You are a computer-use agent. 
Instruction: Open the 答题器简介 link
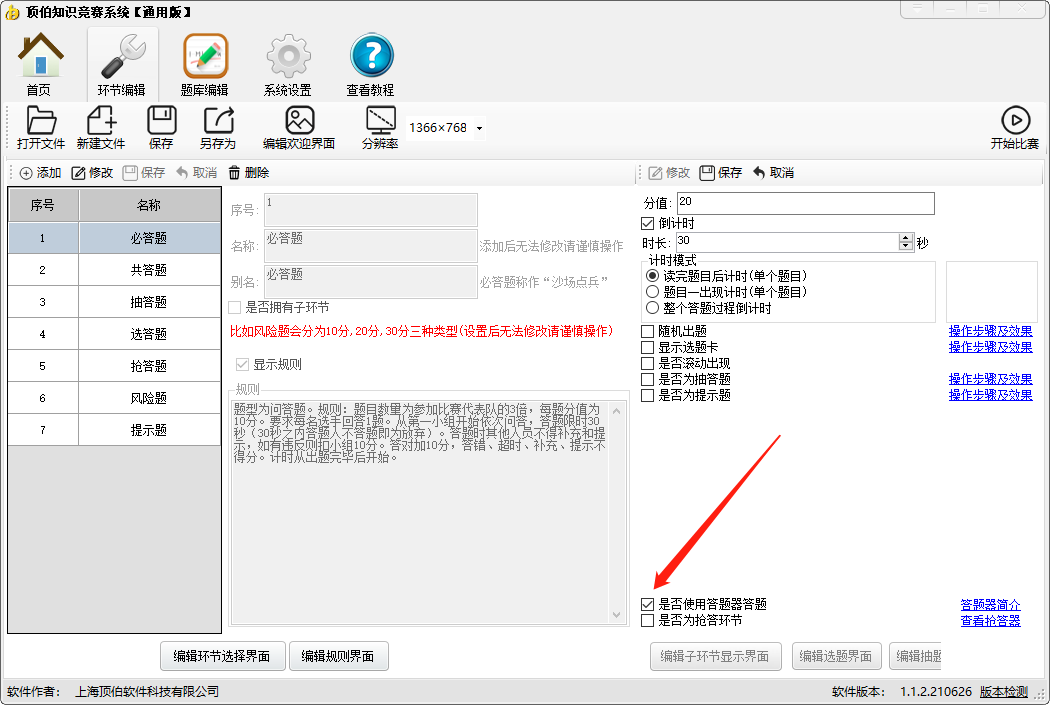pyautogui.click(x=990, y=605)
